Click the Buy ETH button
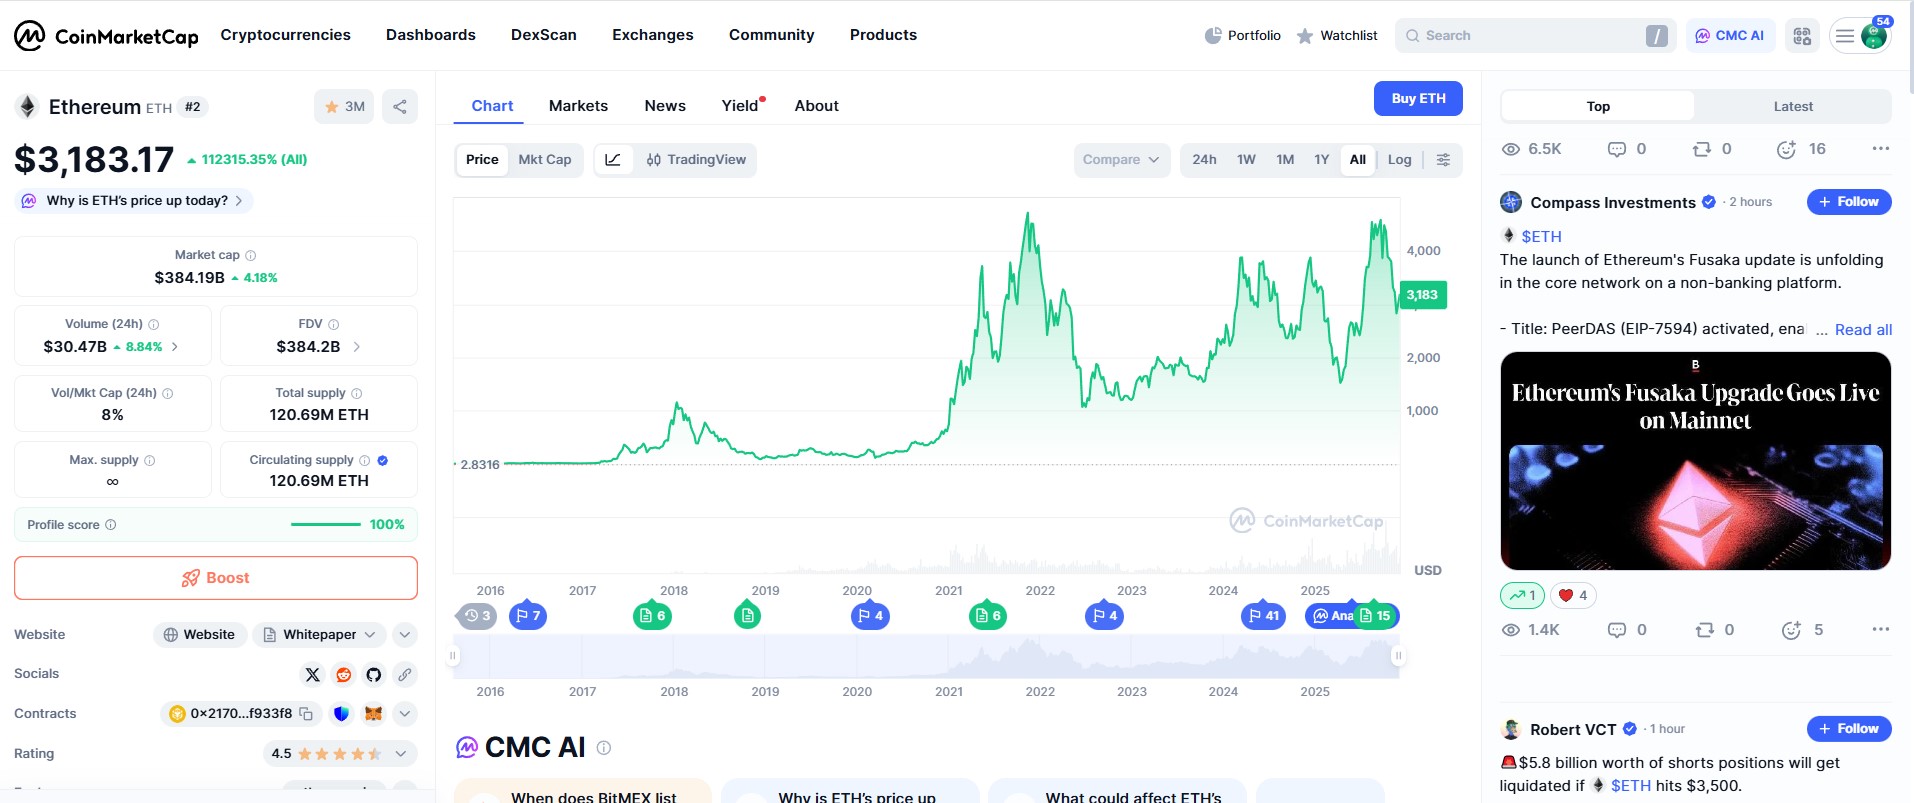The height and width of the screenshot is (803, 1914). pos(1418,99)
